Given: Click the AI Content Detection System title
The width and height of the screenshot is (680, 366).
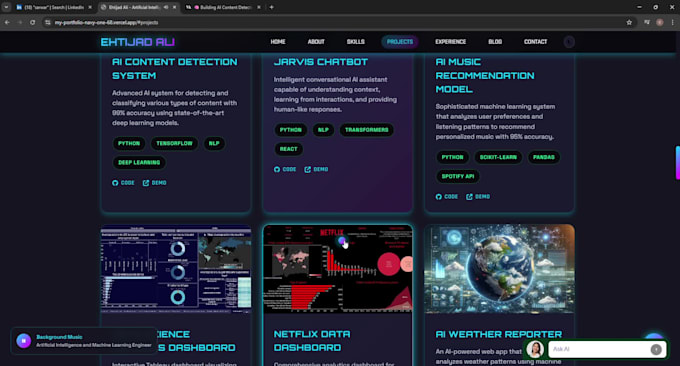Looking at the screenshot, I should click(174, 69).
